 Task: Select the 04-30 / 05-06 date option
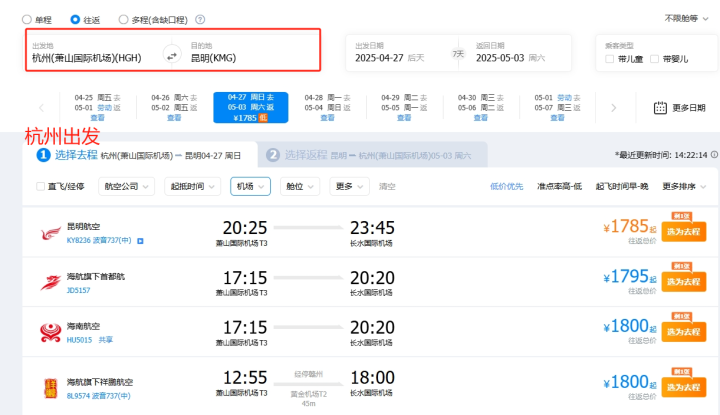coord(481,107)
